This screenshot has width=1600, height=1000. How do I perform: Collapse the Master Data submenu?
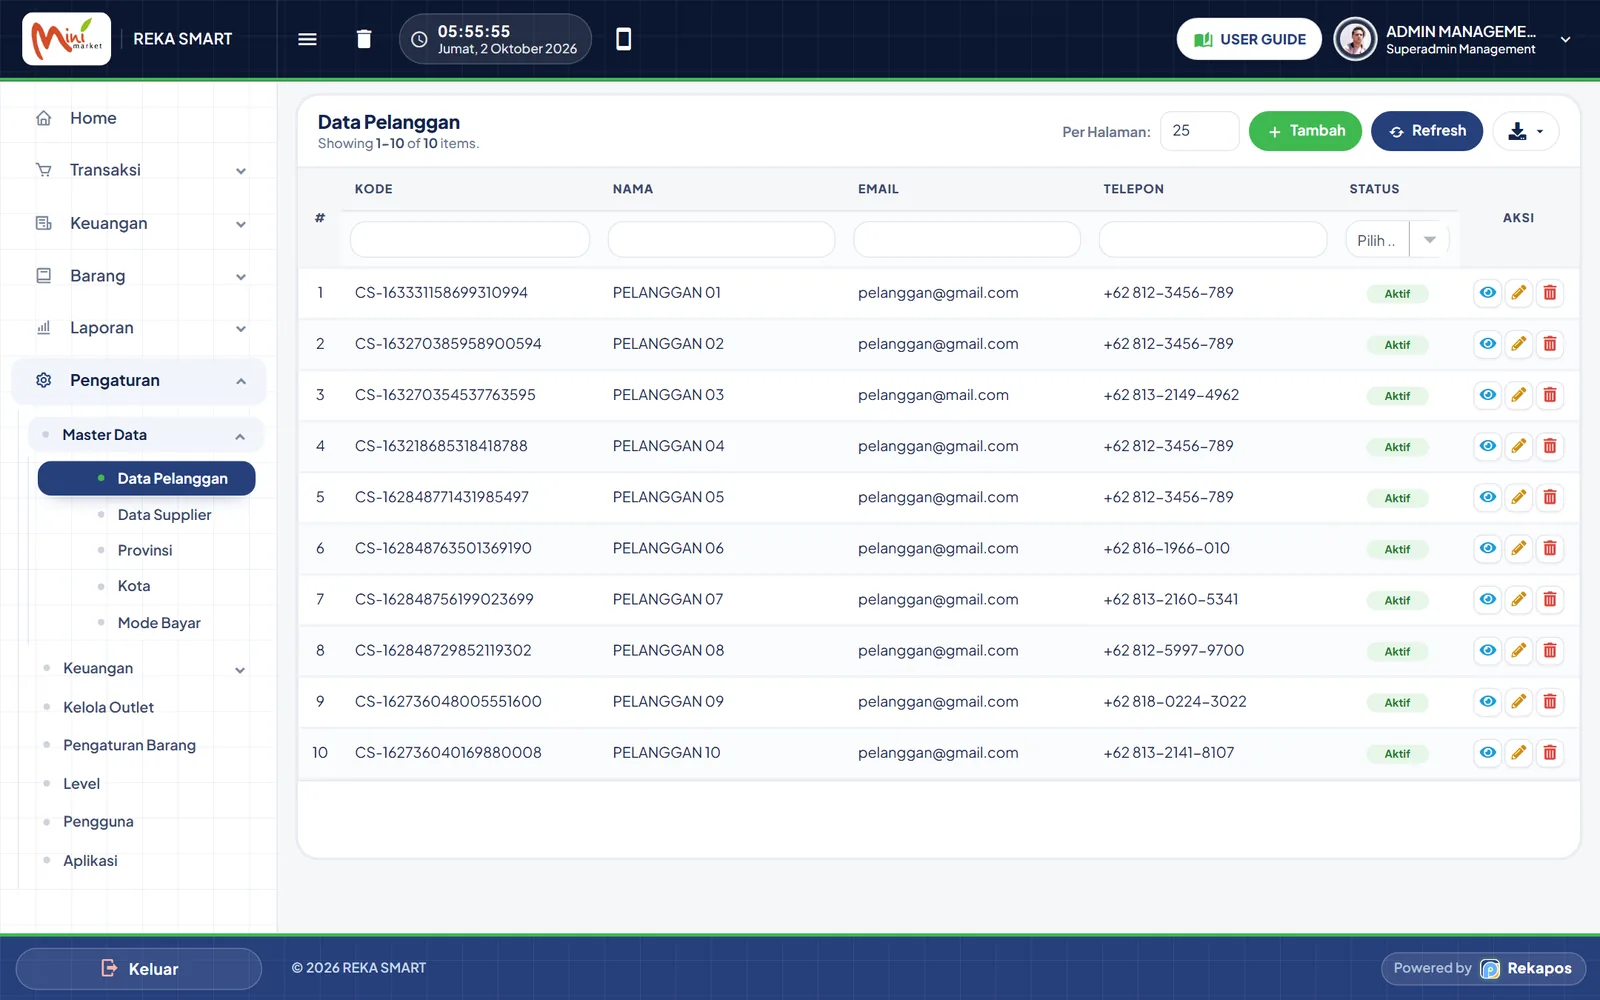point(146,435)
